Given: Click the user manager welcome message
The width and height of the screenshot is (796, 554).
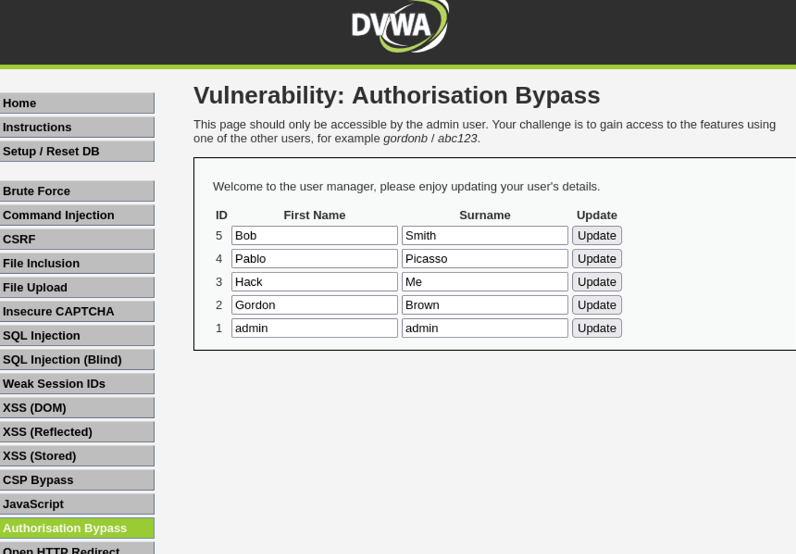Looking at the screenshot, I should (x=406, y=187).
